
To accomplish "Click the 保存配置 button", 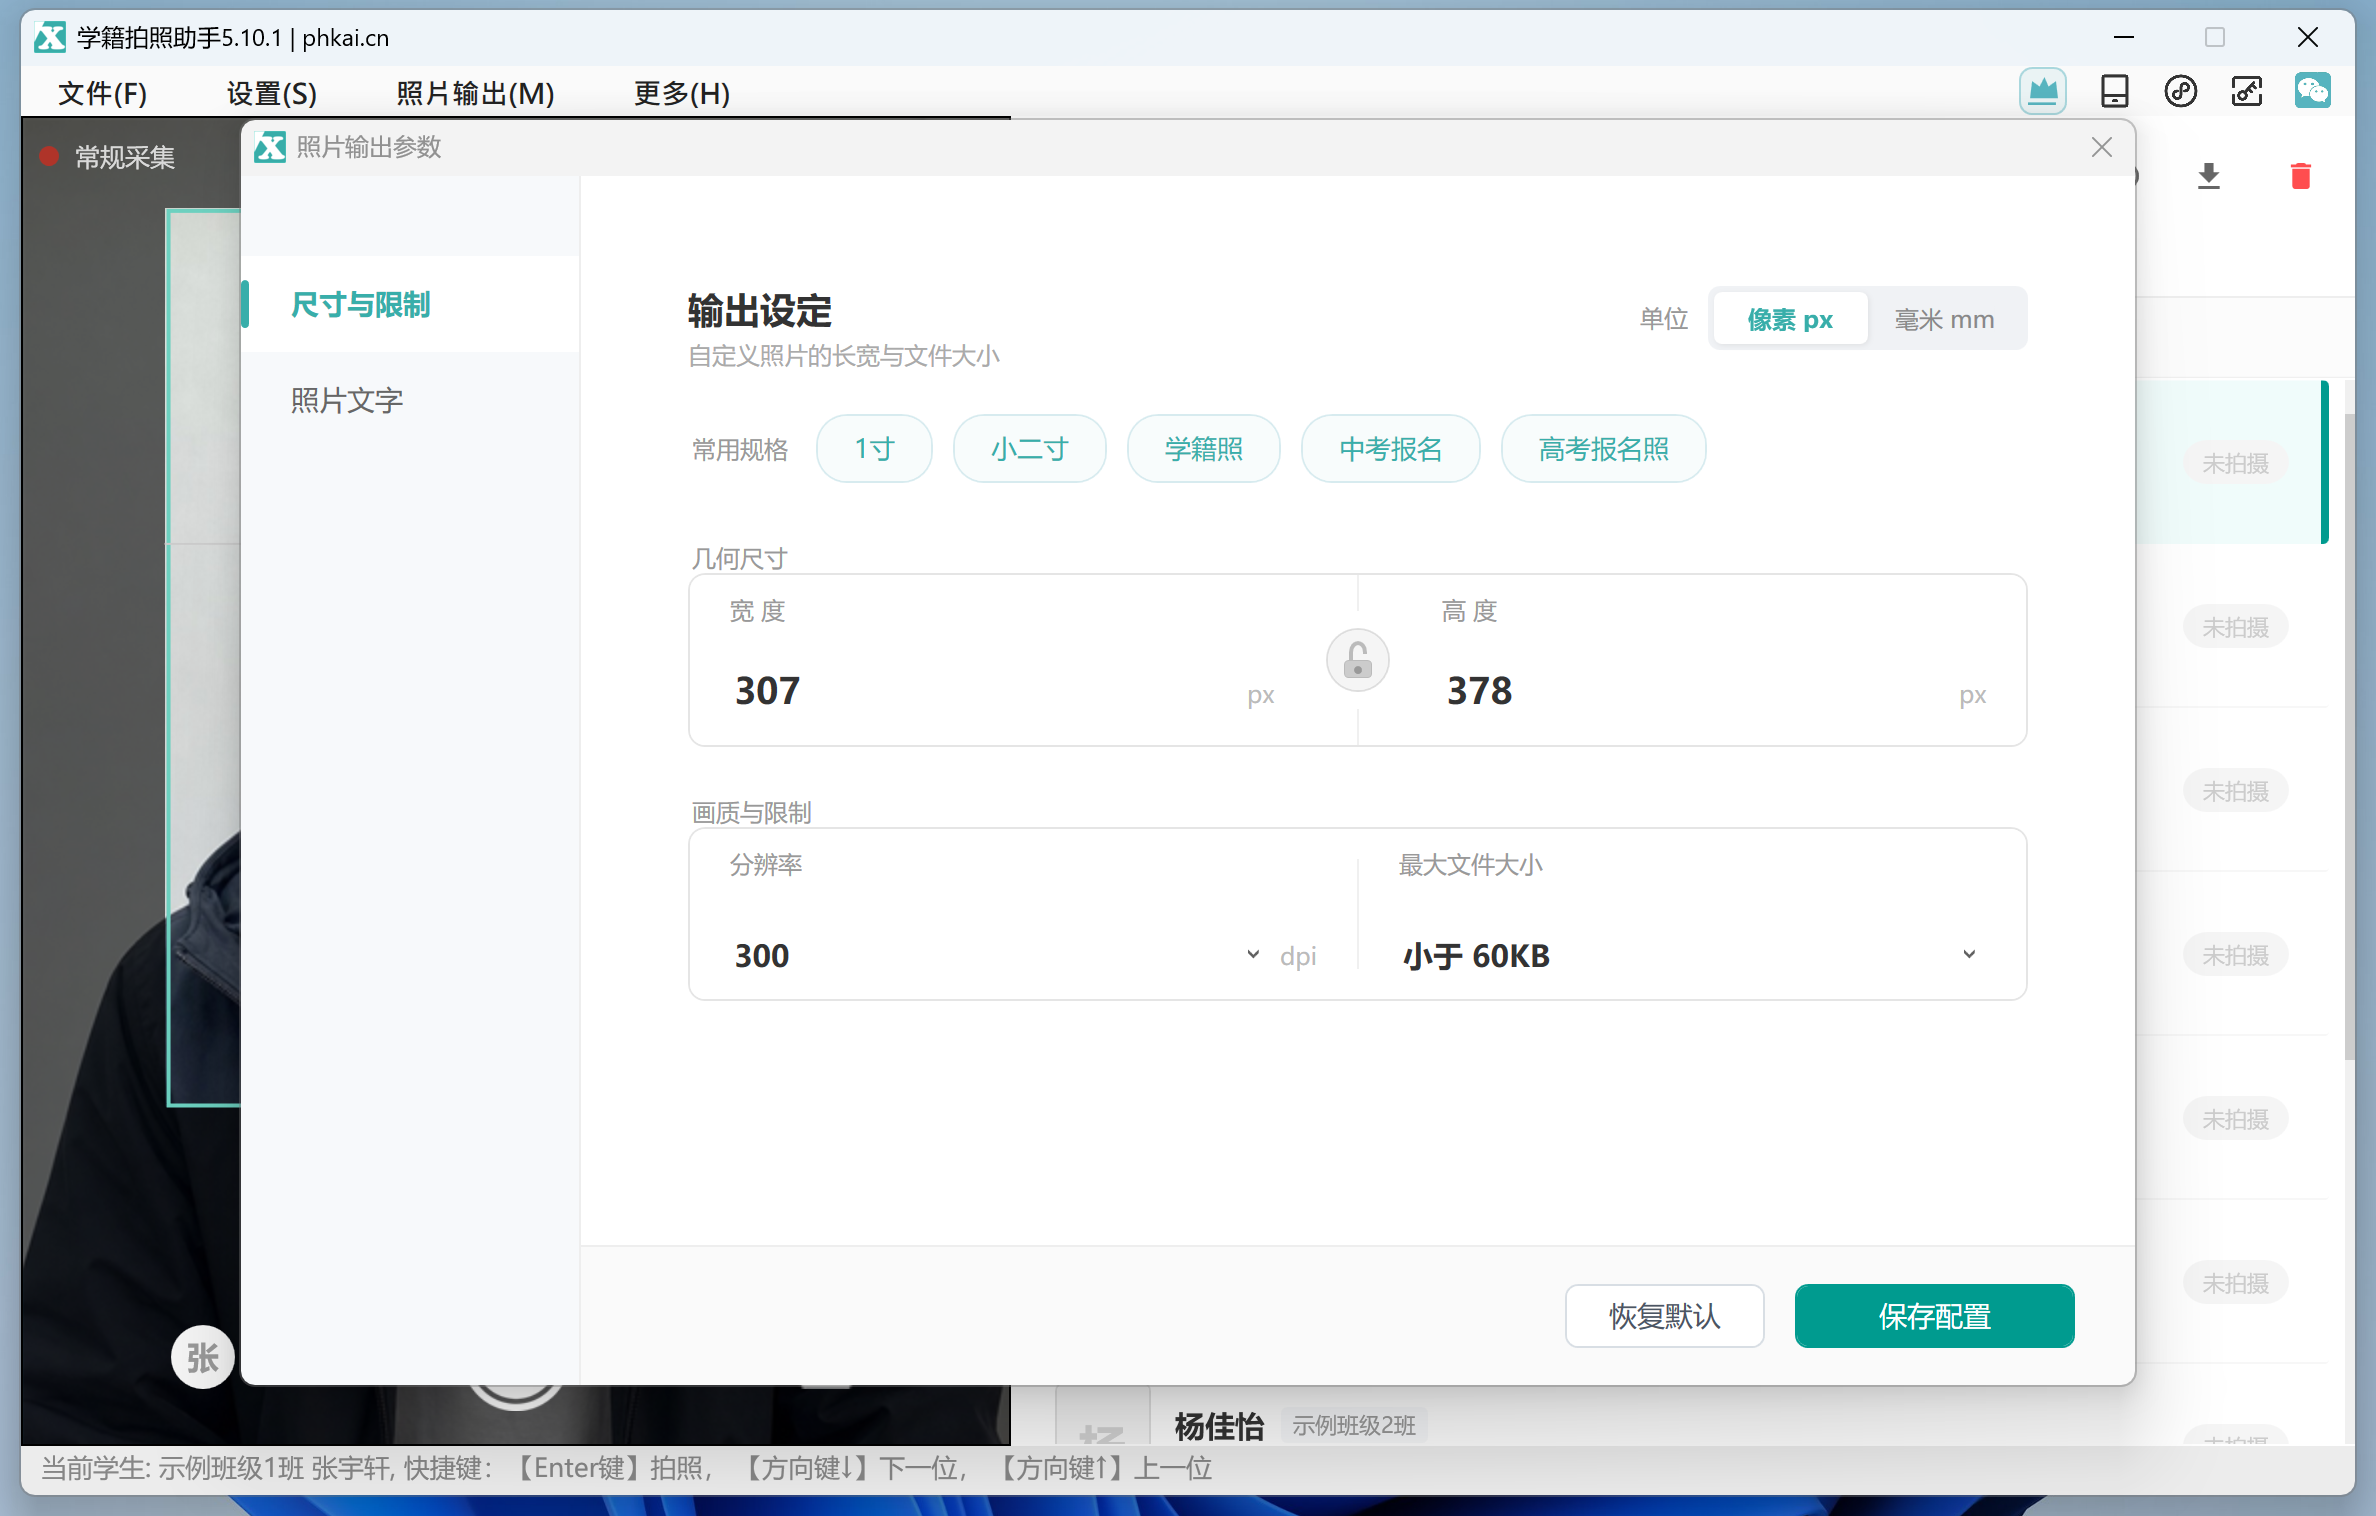I will (1934, 1316).
